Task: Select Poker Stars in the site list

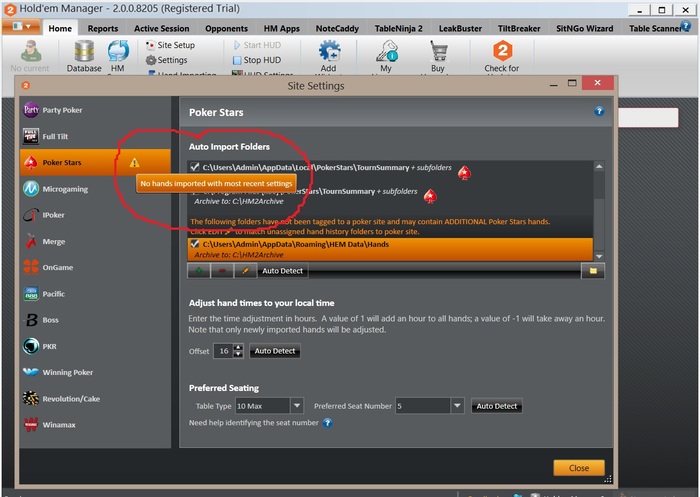Action: (x=95, y=163)
